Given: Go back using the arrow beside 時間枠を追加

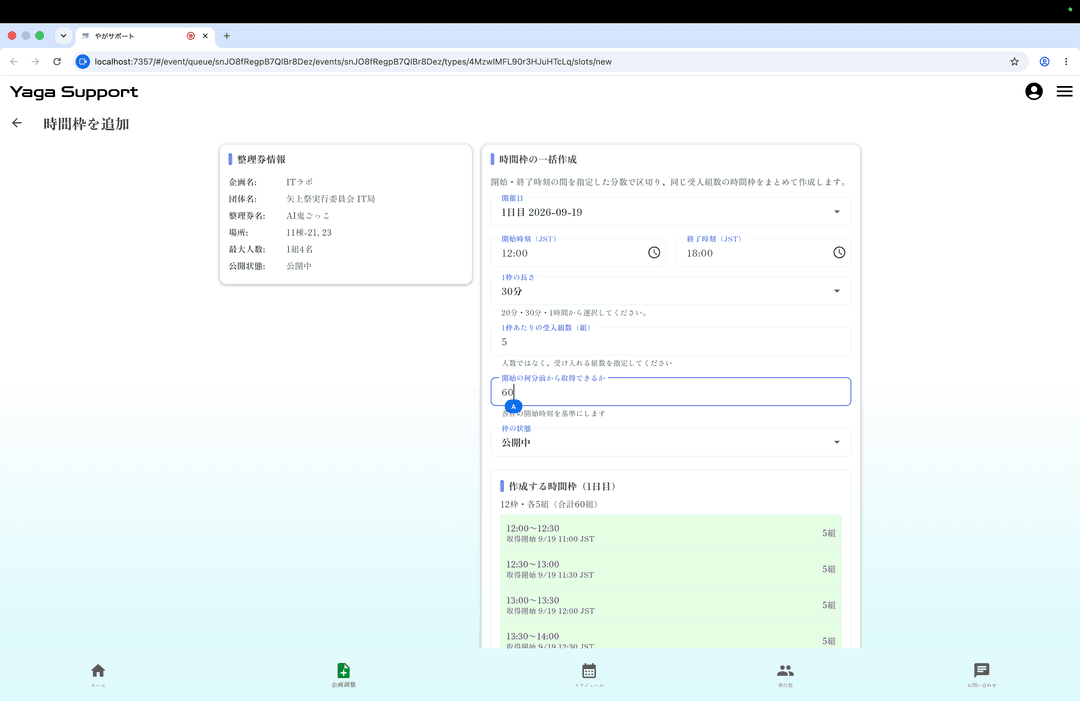Looking at the screenshot, I should click(x=17, y=123).
